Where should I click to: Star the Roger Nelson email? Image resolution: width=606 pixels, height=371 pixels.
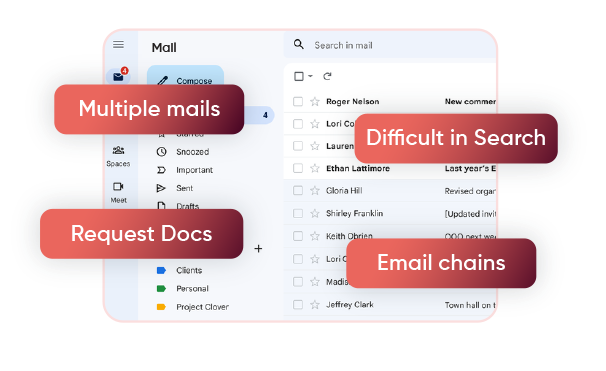[315, 102]
